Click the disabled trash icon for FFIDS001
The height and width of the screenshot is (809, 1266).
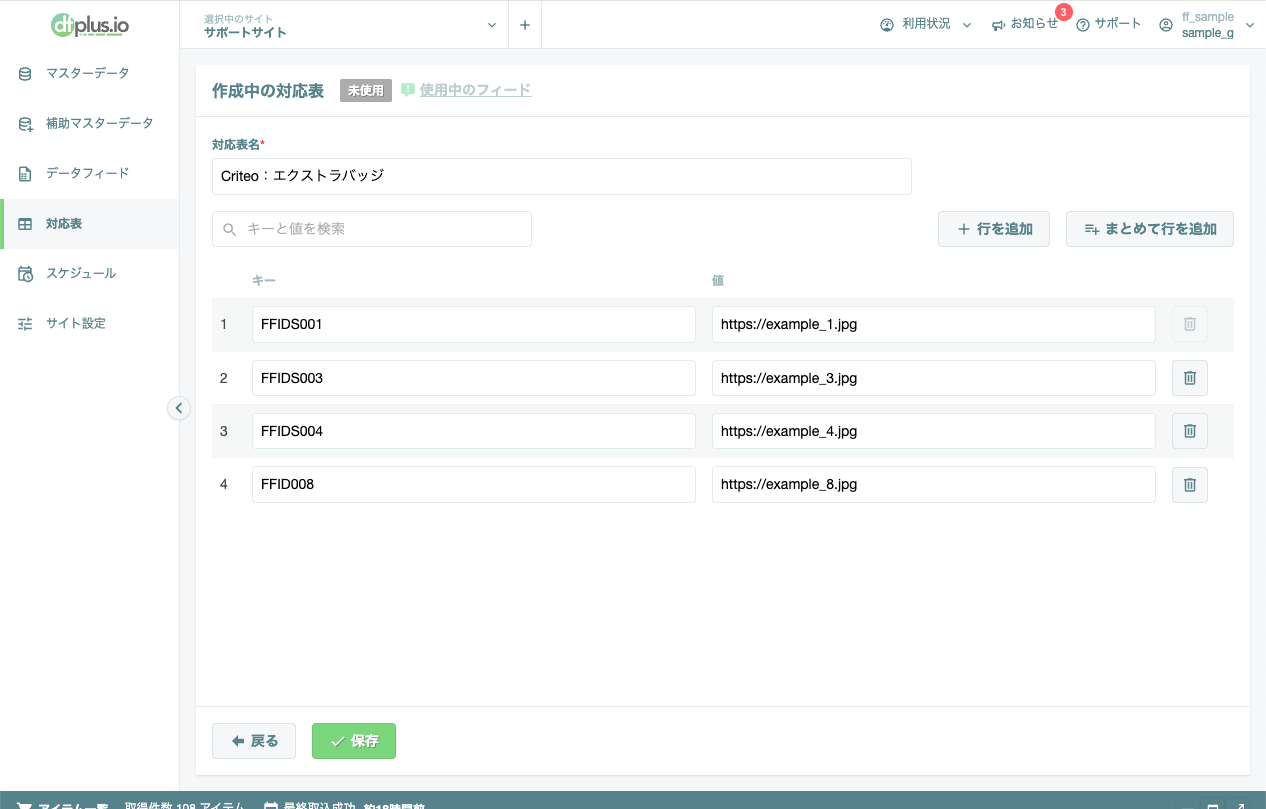(1190, 324)
